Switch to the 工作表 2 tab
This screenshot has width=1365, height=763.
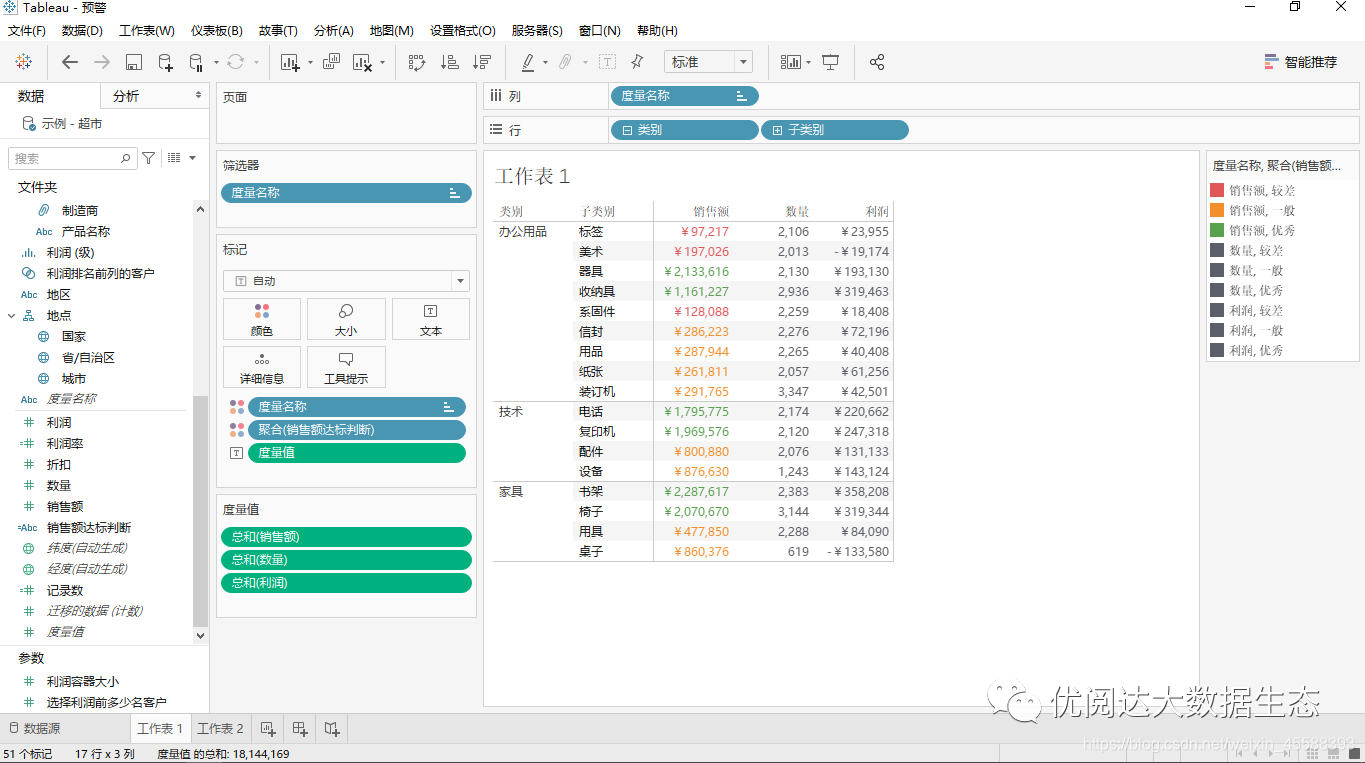coord(220,729)
